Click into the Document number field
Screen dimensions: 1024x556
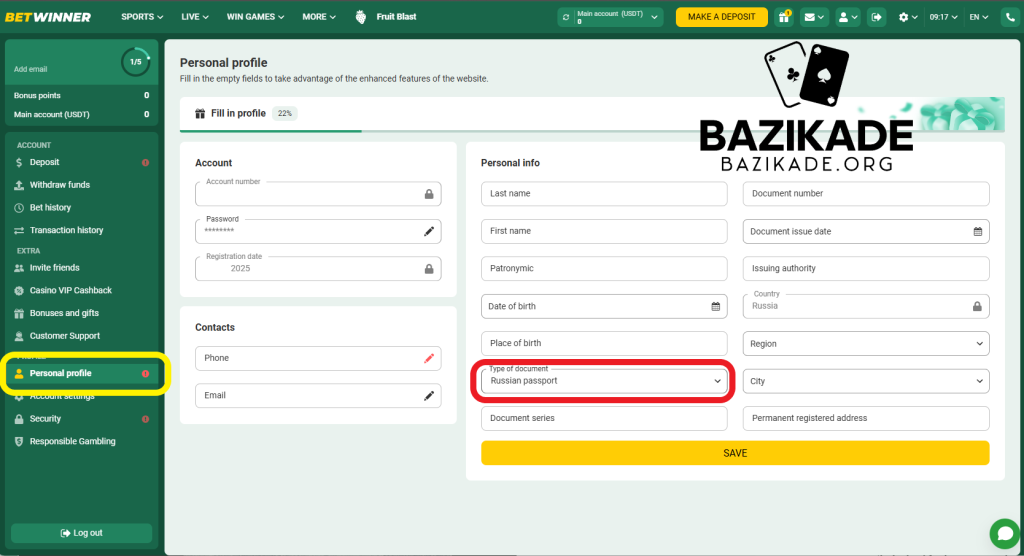[x=866, y=194]
